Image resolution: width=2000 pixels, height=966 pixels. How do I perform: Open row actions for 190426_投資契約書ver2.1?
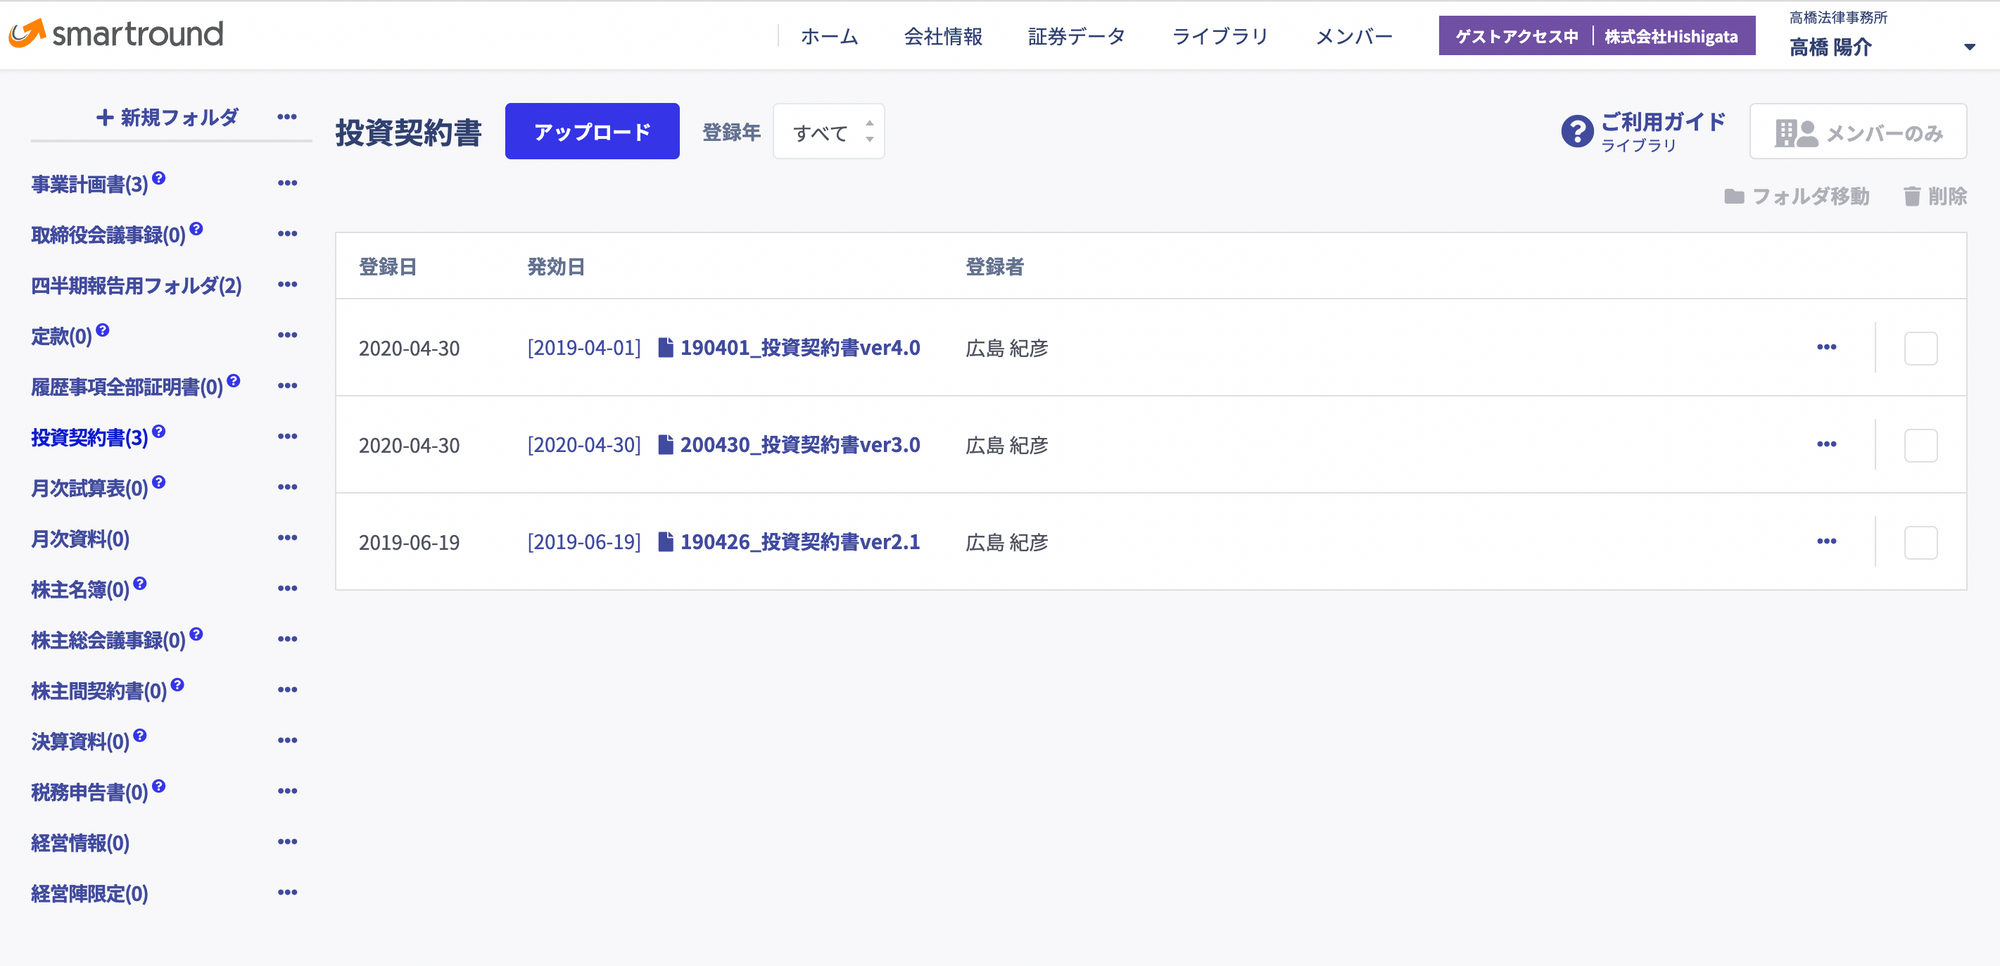[1827, 541]
